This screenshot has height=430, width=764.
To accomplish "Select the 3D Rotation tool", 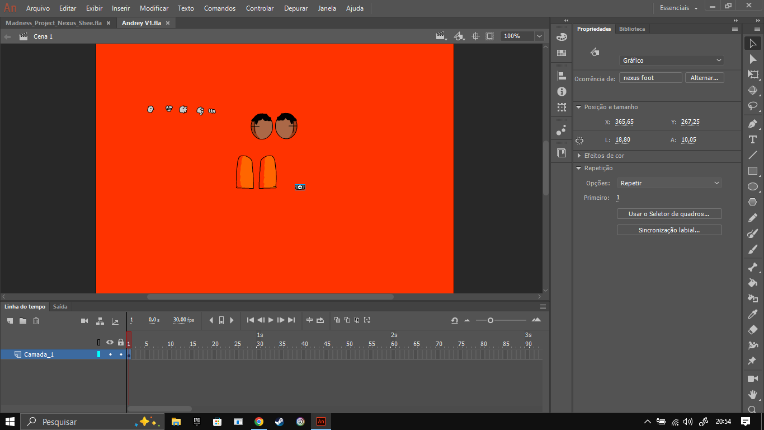I will (753, 90).
